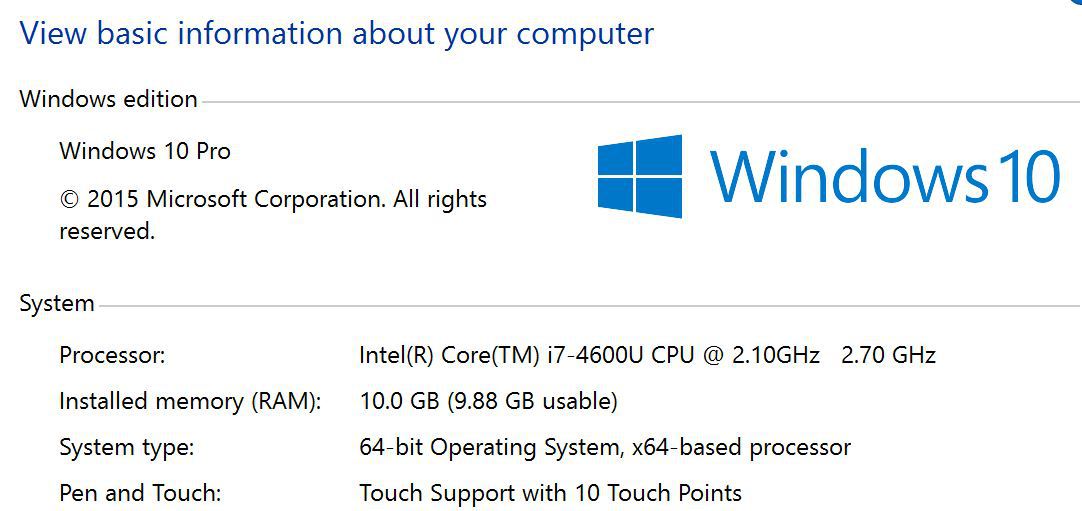Click the divider line beside System header
This screenshot has height=511, width=1082.
(x=589, y=305)
